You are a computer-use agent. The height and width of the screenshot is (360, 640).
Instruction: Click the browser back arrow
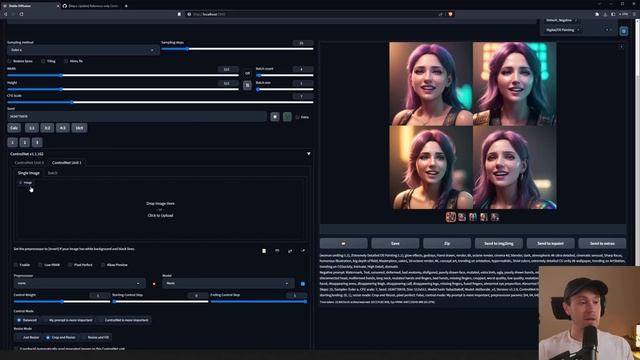pyautogui.click(x=5, y=14)
